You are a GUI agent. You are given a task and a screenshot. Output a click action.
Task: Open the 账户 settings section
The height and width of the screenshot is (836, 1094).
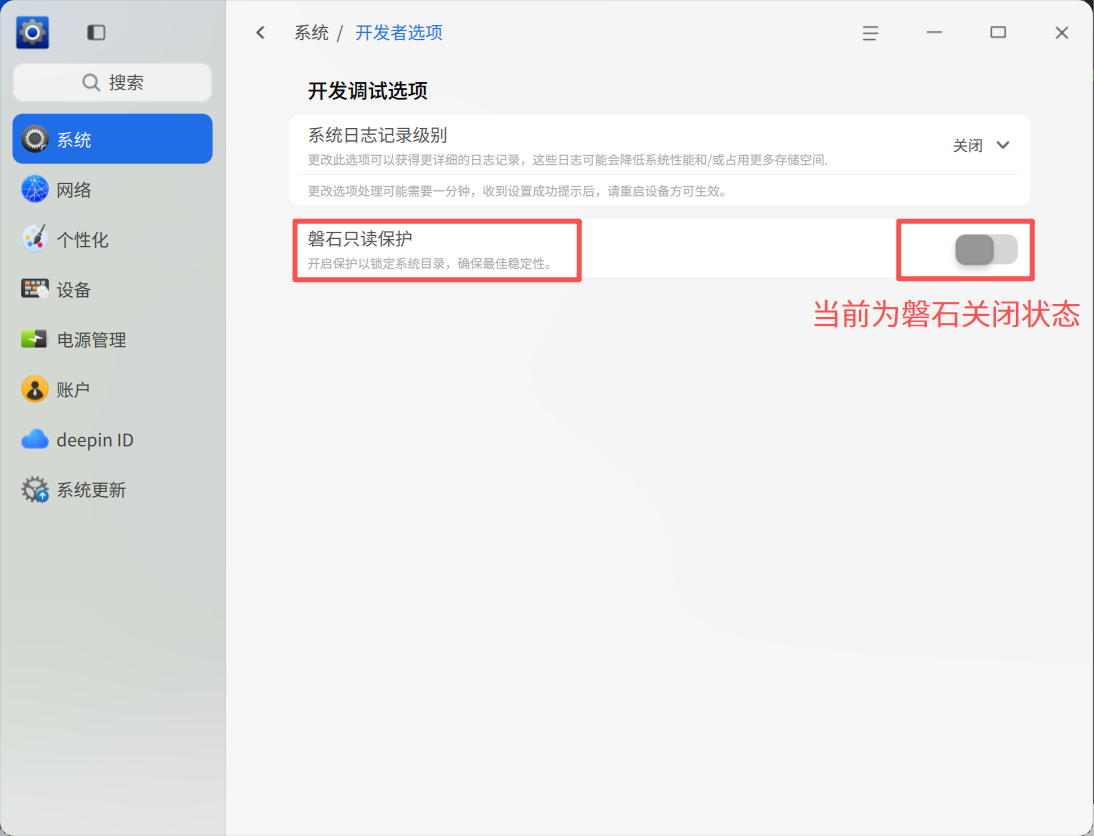click(112, 389)
